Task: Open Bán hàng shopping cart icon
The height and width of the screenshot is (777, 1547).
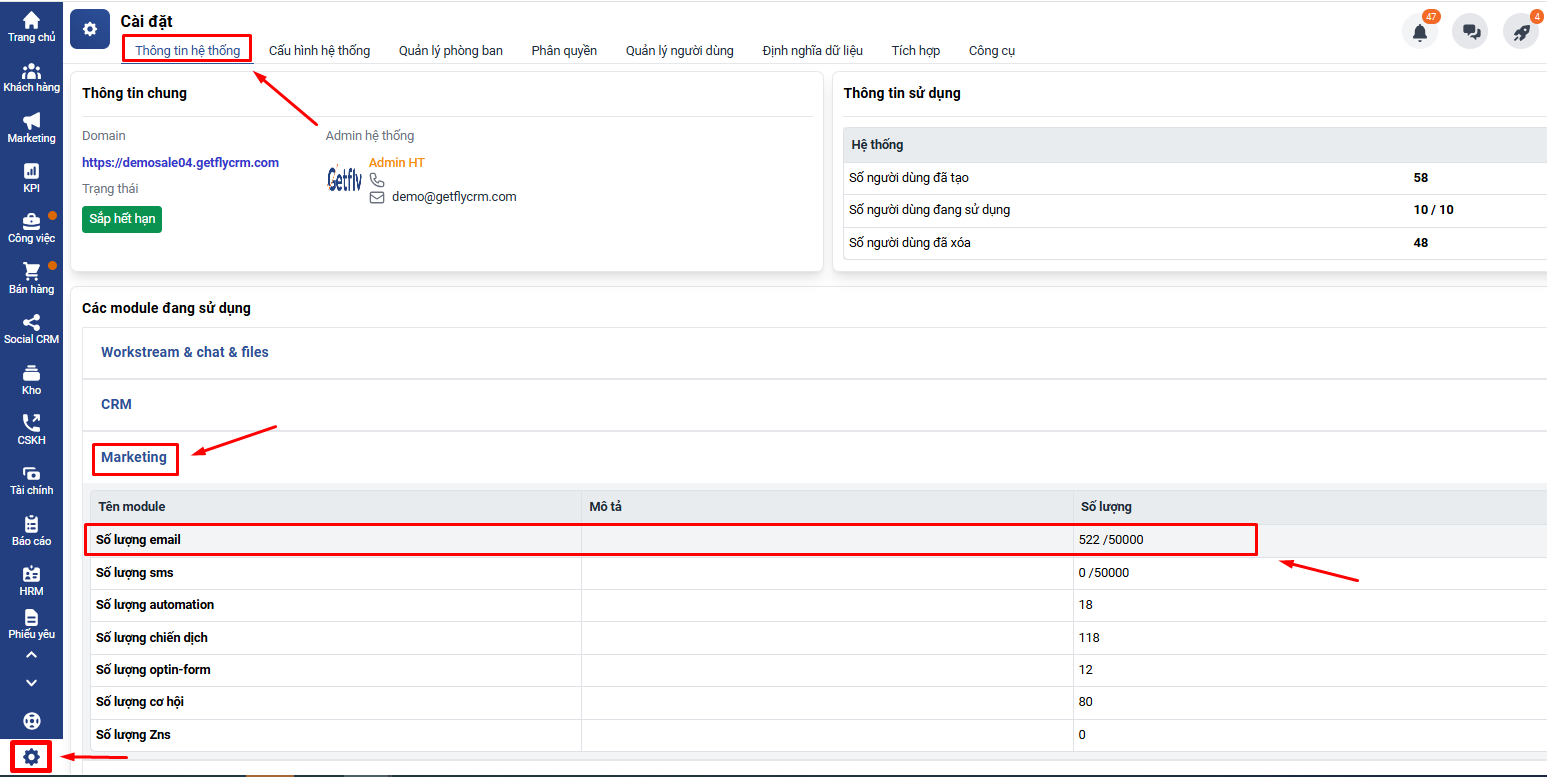Action: [x=31, y=272]
